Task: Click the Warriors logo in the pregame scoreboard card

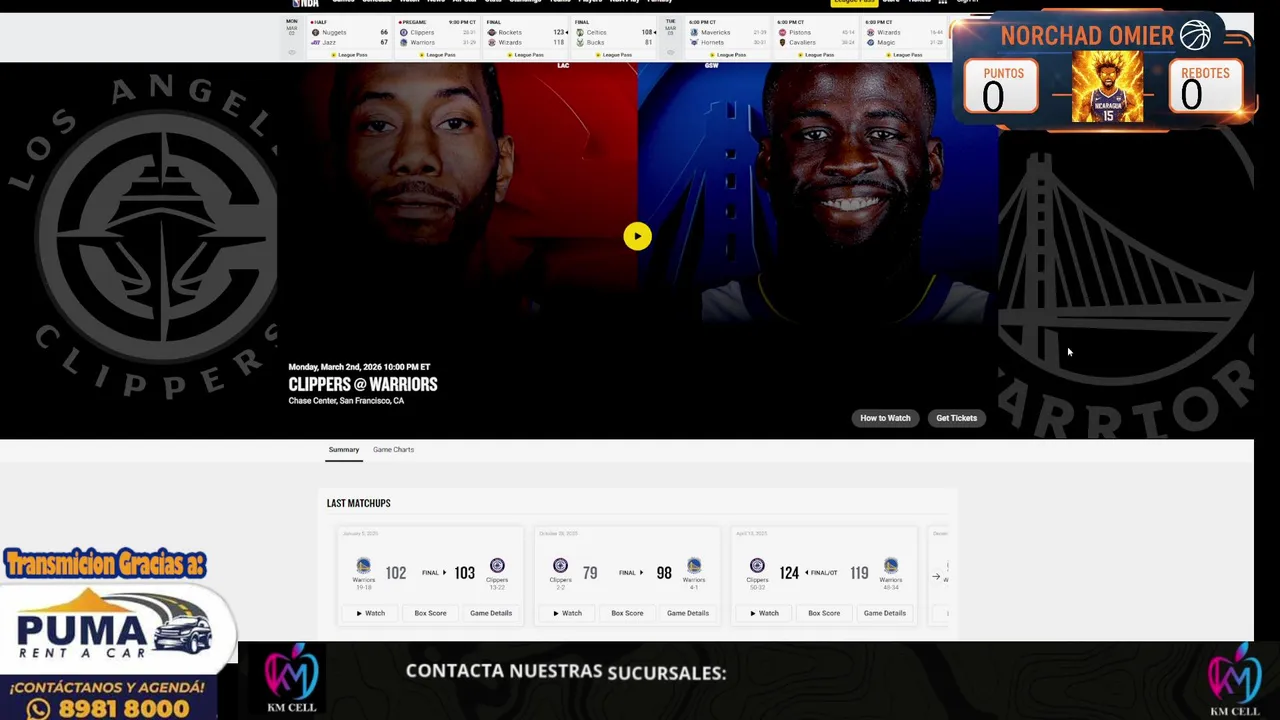Action: pyautogui.click(x=404, y=43)
